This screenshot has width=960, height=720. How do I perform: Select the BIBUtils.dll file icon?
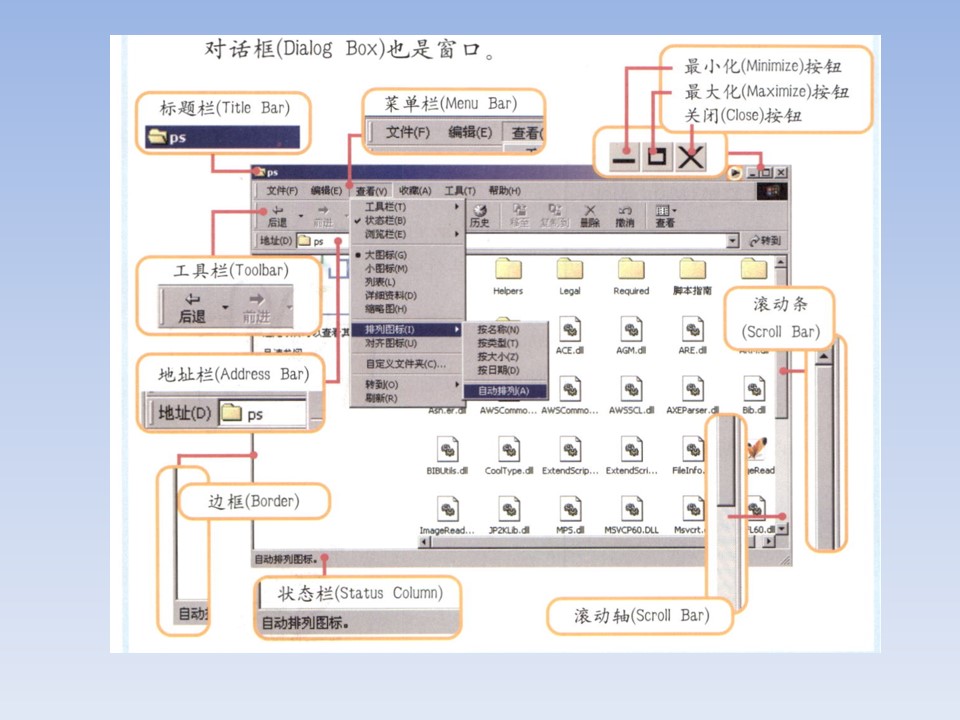(447, 450)
